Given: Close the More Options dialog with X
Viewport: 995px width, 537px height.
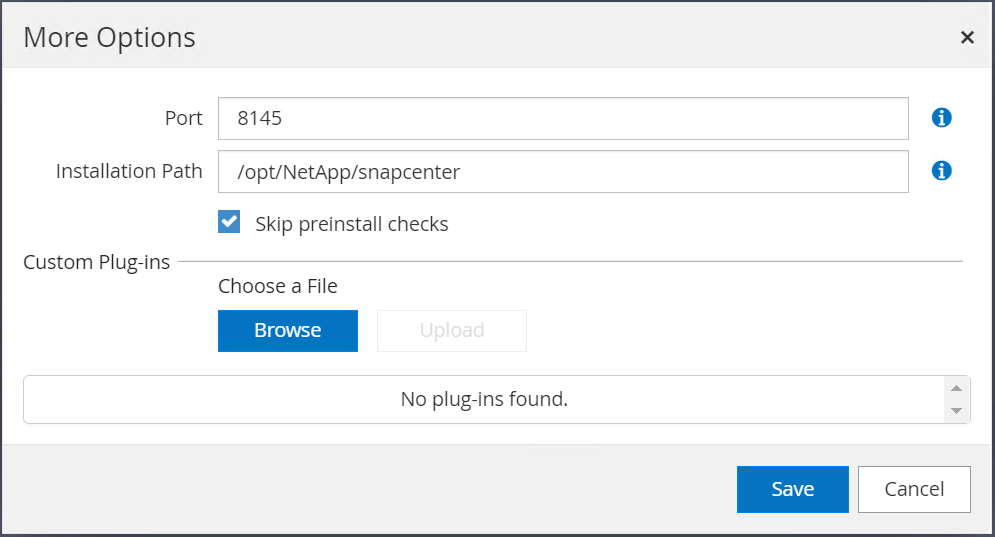Looking at the screenshot, I should [x=967, y=37].
